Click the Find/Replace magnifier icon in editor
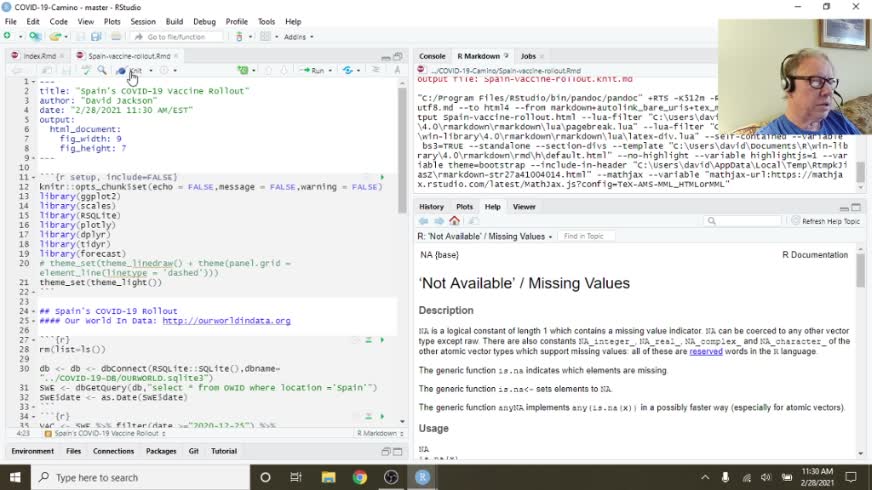 click(x=102, y=70)
